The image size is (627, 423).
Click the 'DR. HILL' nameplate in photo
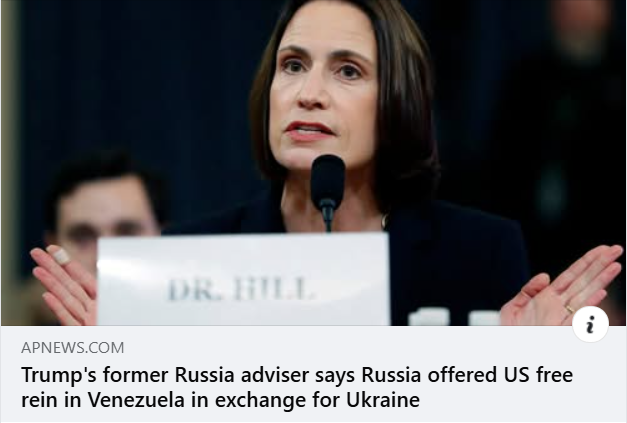pyautogui.click(x=243, y=279)
